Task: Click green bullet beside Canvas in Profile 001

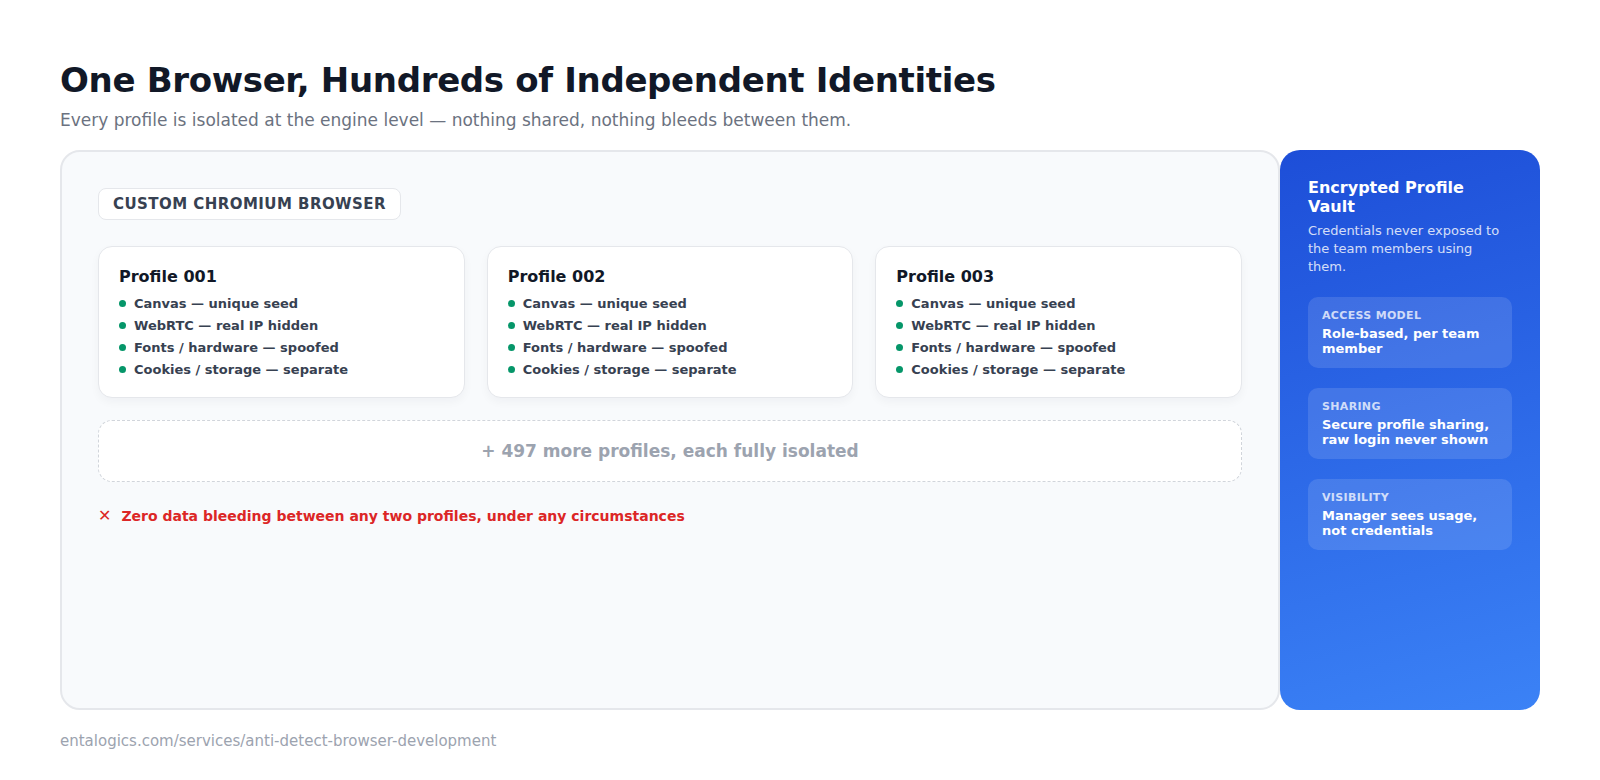Action: 123,304
